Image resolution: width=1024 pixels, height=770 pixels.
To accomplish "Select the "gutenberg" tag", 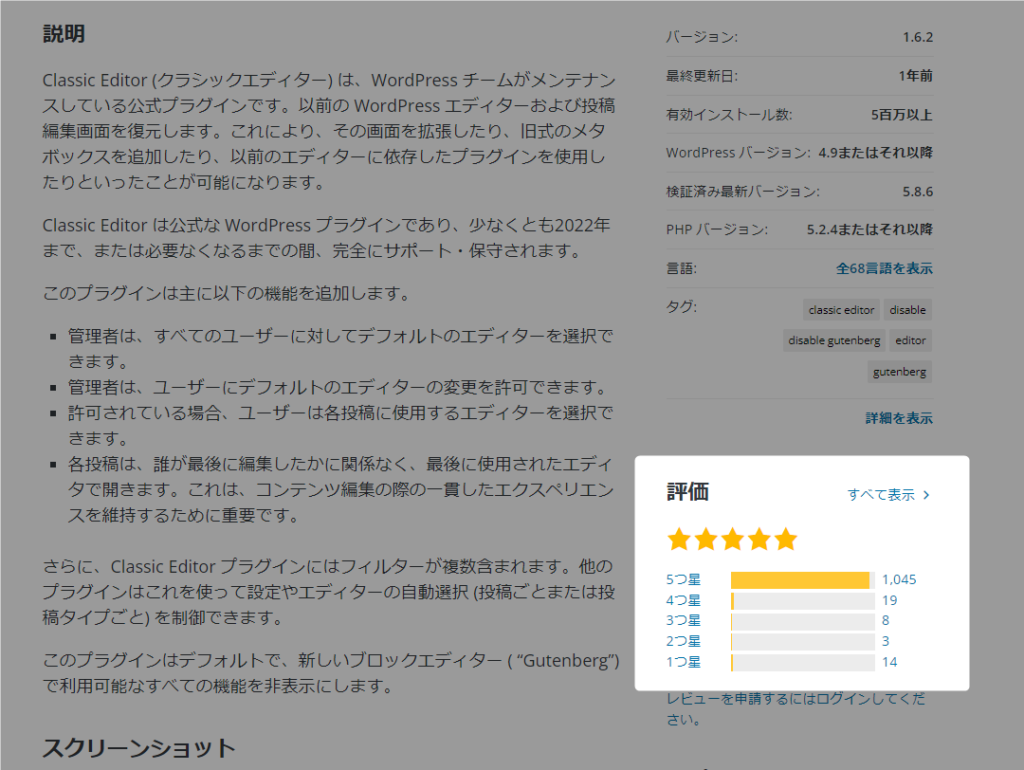I will click(x=900, y=372).
